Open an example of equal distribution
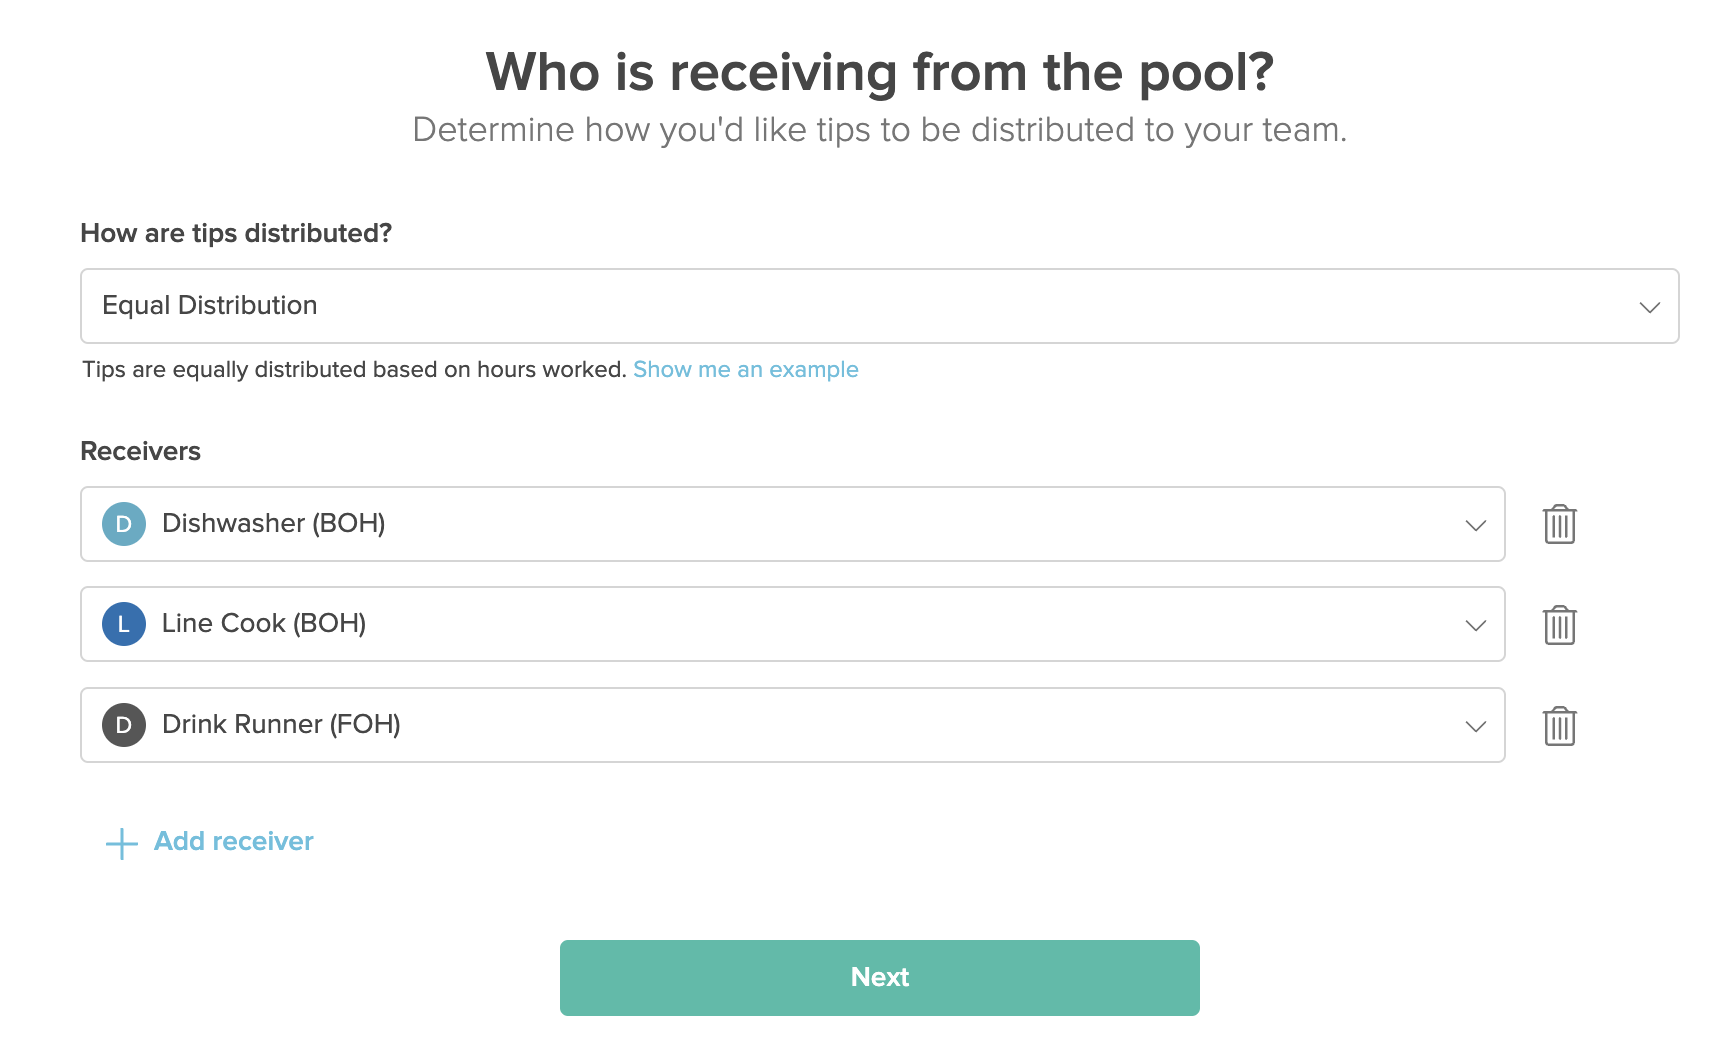The height and width of the screenshot is (1044, 1724). [744, 369]
